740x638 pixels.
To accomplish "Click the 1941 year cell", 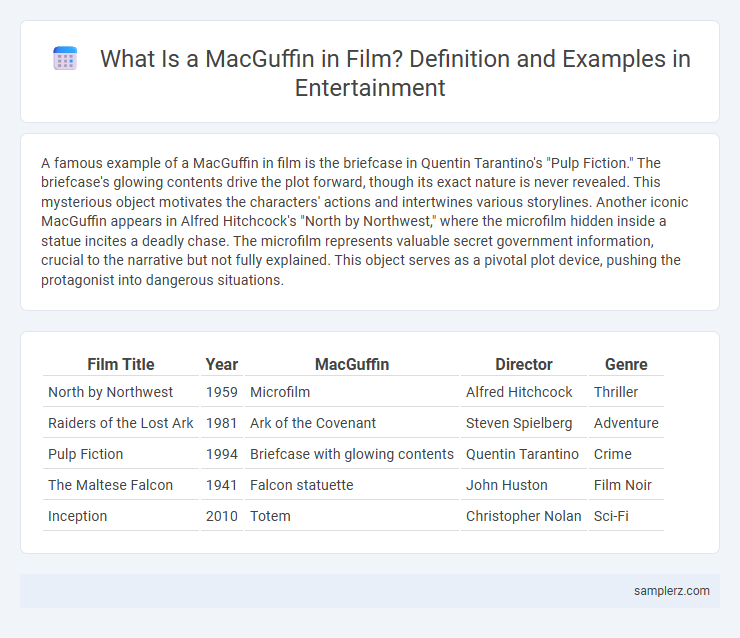I will click(222, 485).
